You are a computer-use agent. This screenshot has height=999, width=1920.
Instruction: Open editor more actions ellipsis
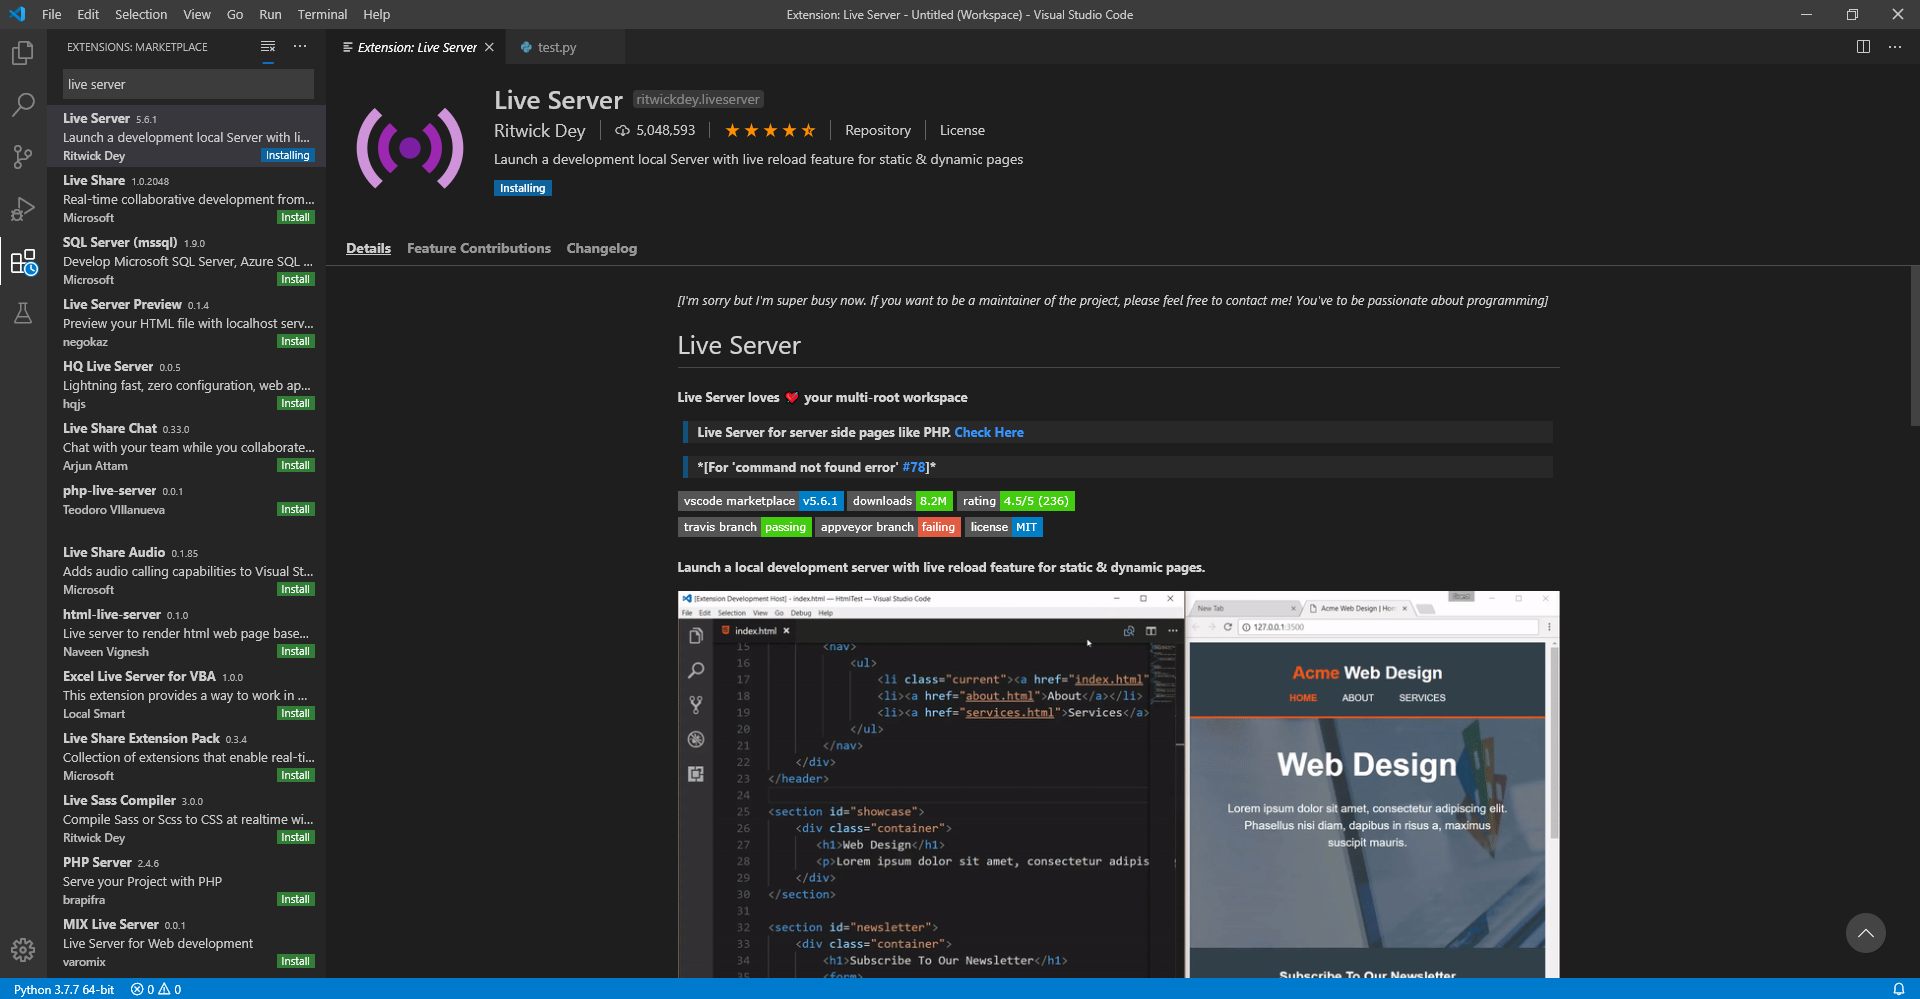[1895, 47]
